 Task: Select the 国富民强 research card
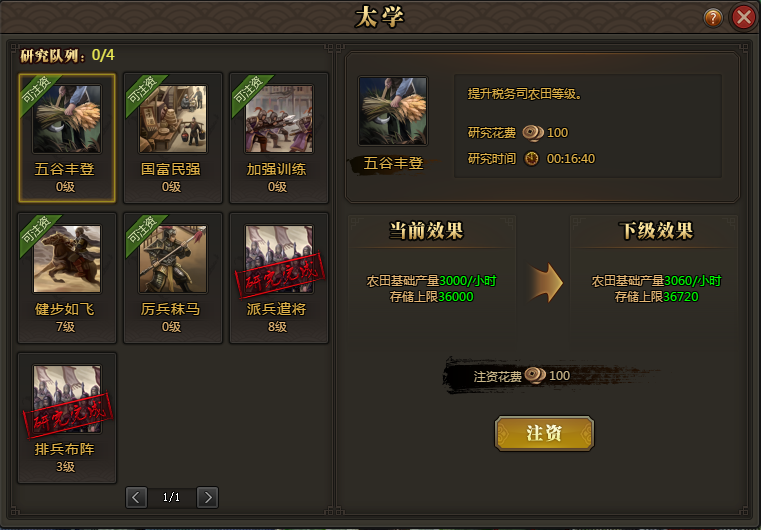(x=173, y=138)
